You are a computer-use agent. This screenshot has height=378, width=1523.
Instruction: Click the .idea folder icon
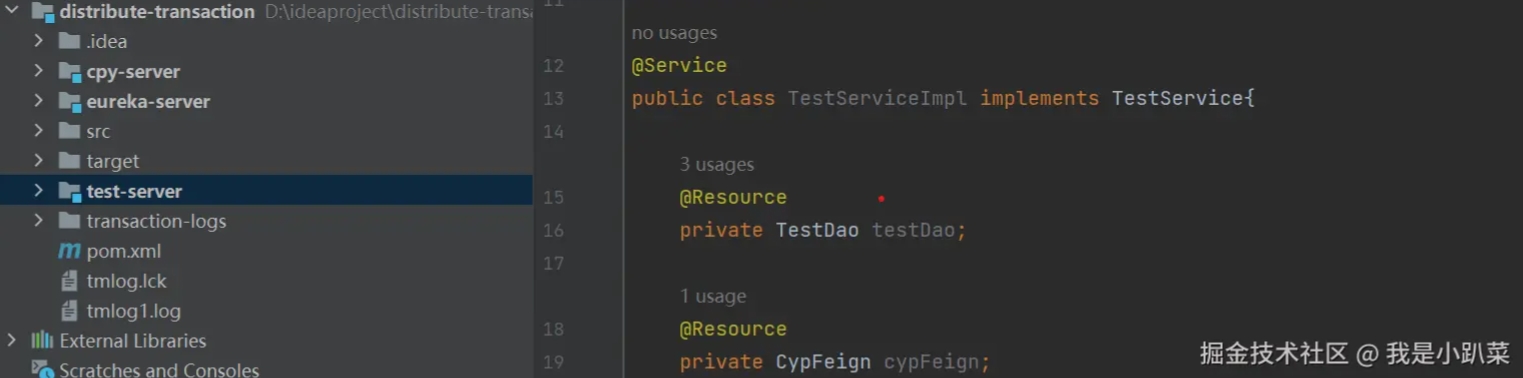[69, 41]
